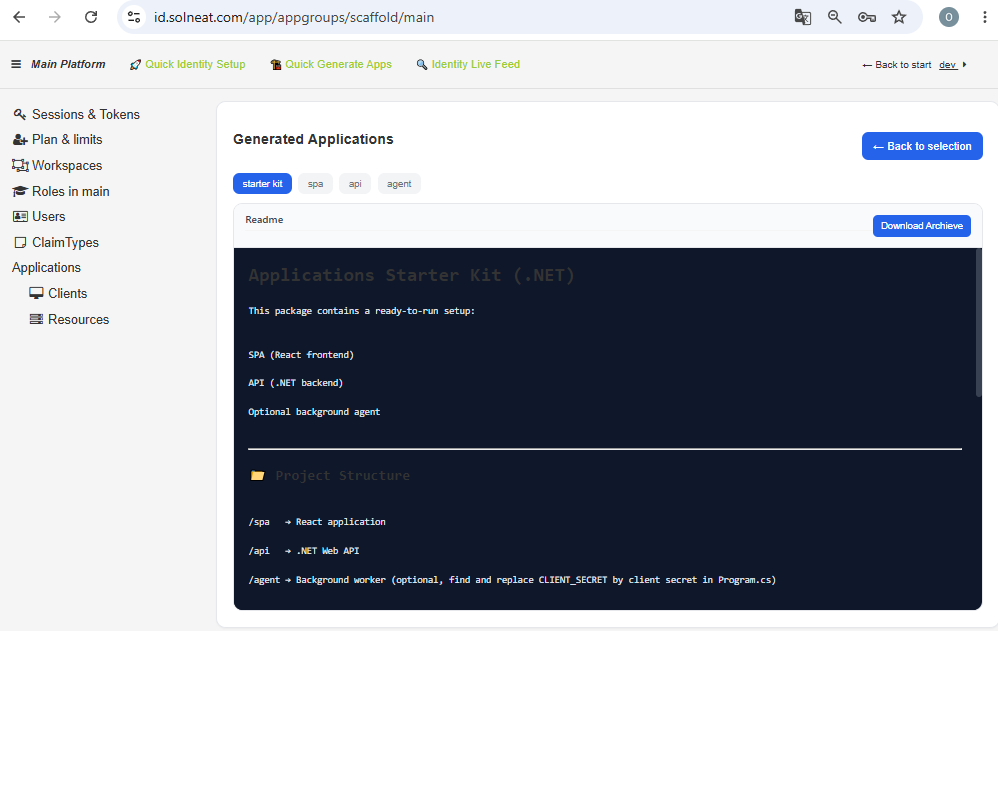Click the '/api → .NET Web API' line

[x=304, y=551]
